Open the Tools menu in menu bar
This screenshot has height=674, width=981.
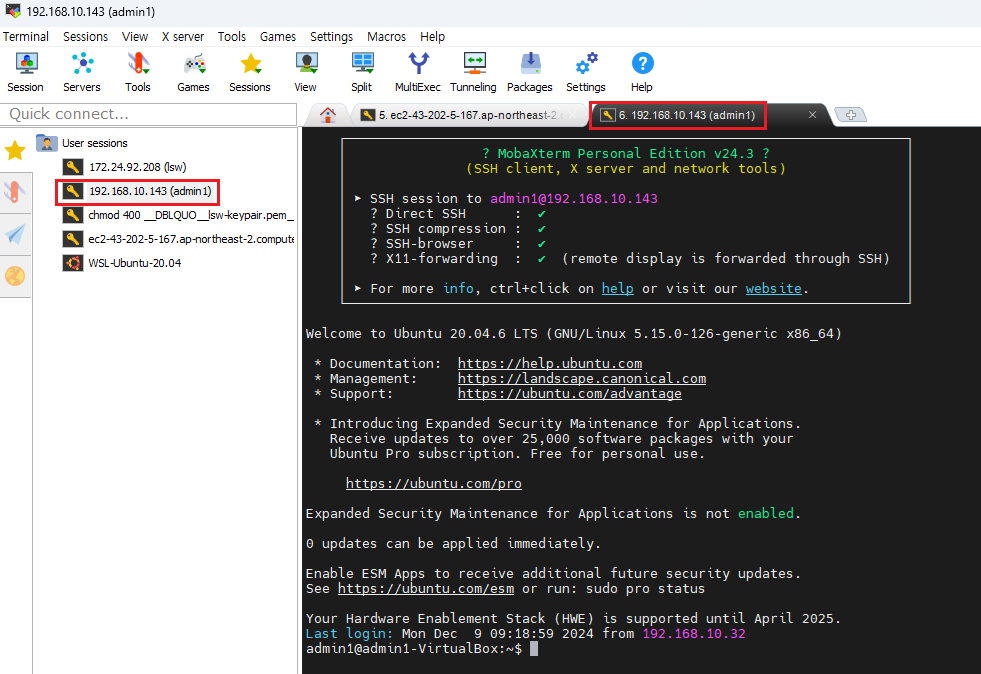232,36
